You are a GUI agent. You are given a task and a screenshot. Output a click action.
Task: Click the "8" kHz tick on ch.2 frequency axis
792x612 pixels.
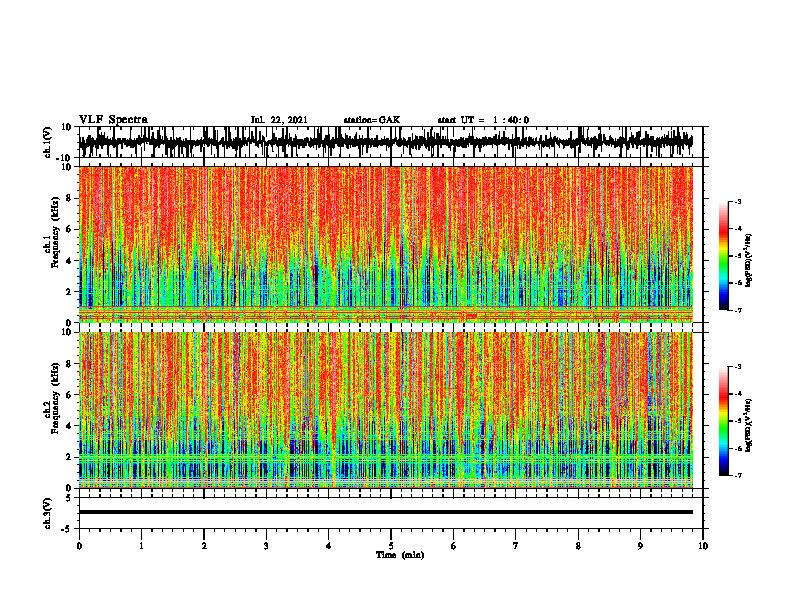point(69,364)
